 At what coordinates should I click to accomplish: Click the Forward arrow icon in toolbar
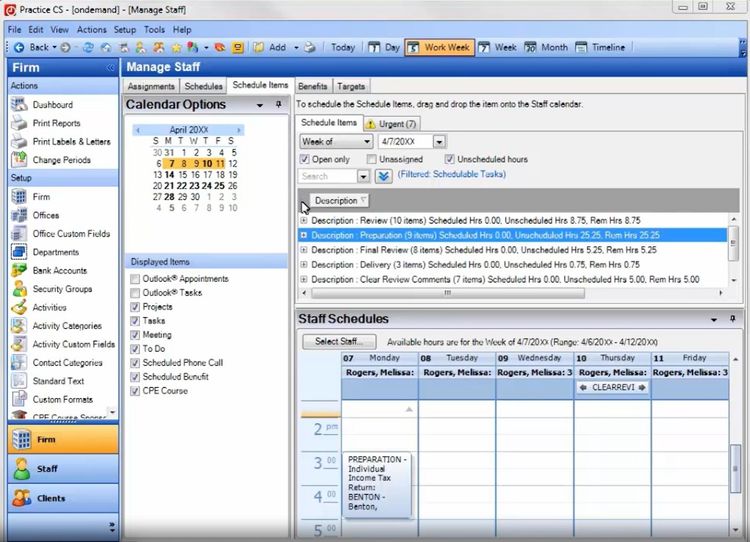66,47
